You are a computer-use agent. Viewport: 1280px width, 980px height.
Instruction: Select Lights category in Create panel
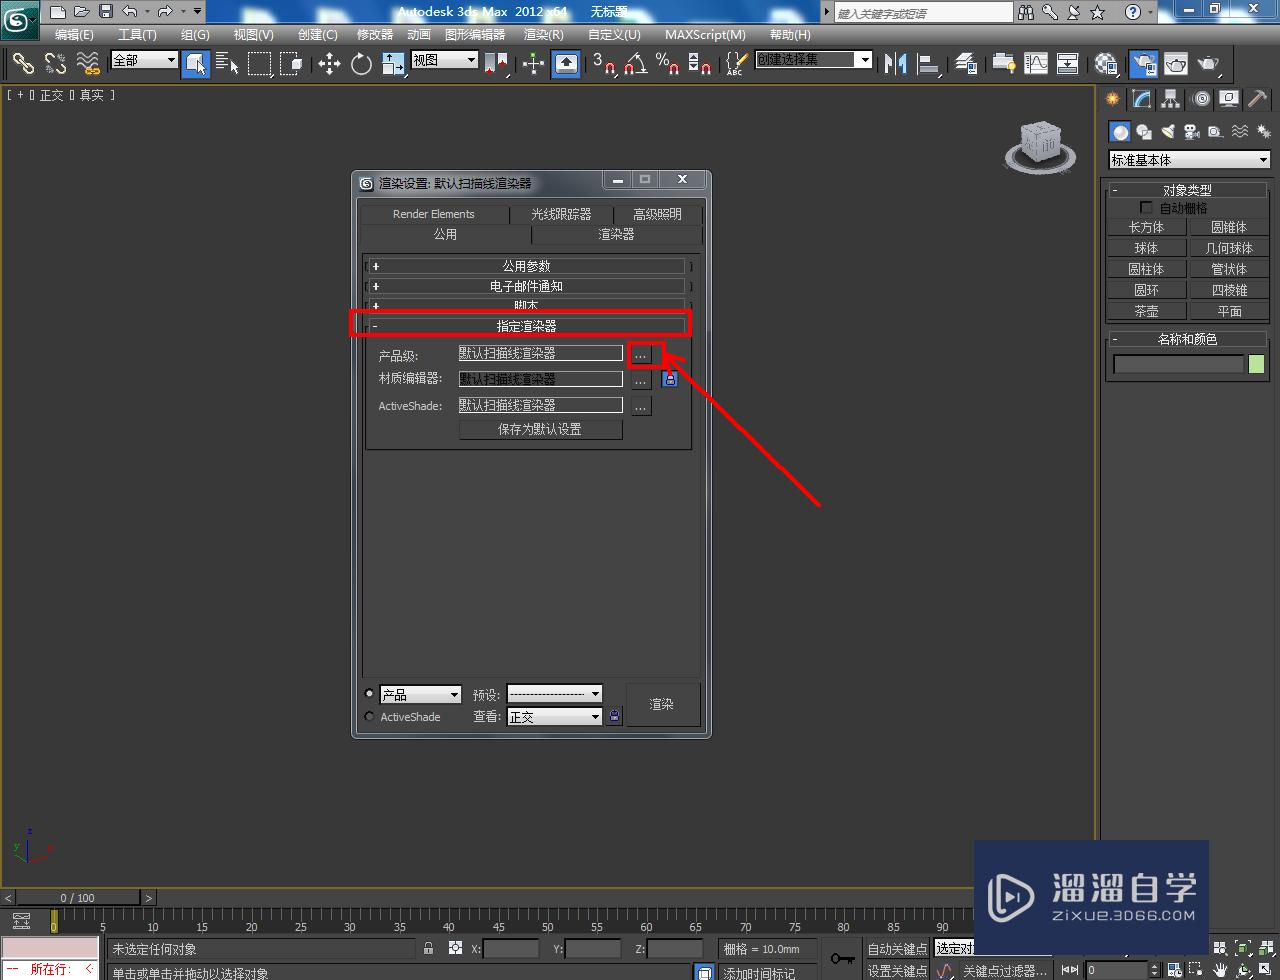pyautogui.click(x=1167, y=132)
